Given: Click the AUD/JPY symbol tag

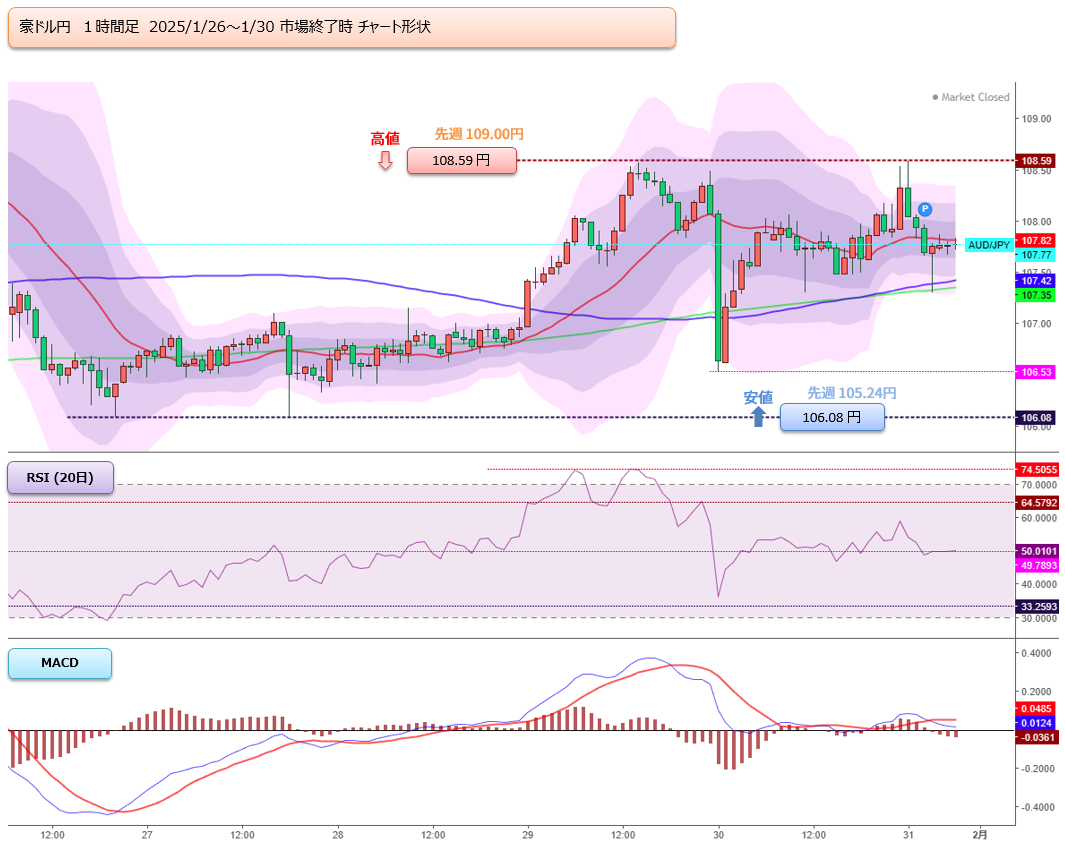Looking at the screenshot, I should (988, 245).
